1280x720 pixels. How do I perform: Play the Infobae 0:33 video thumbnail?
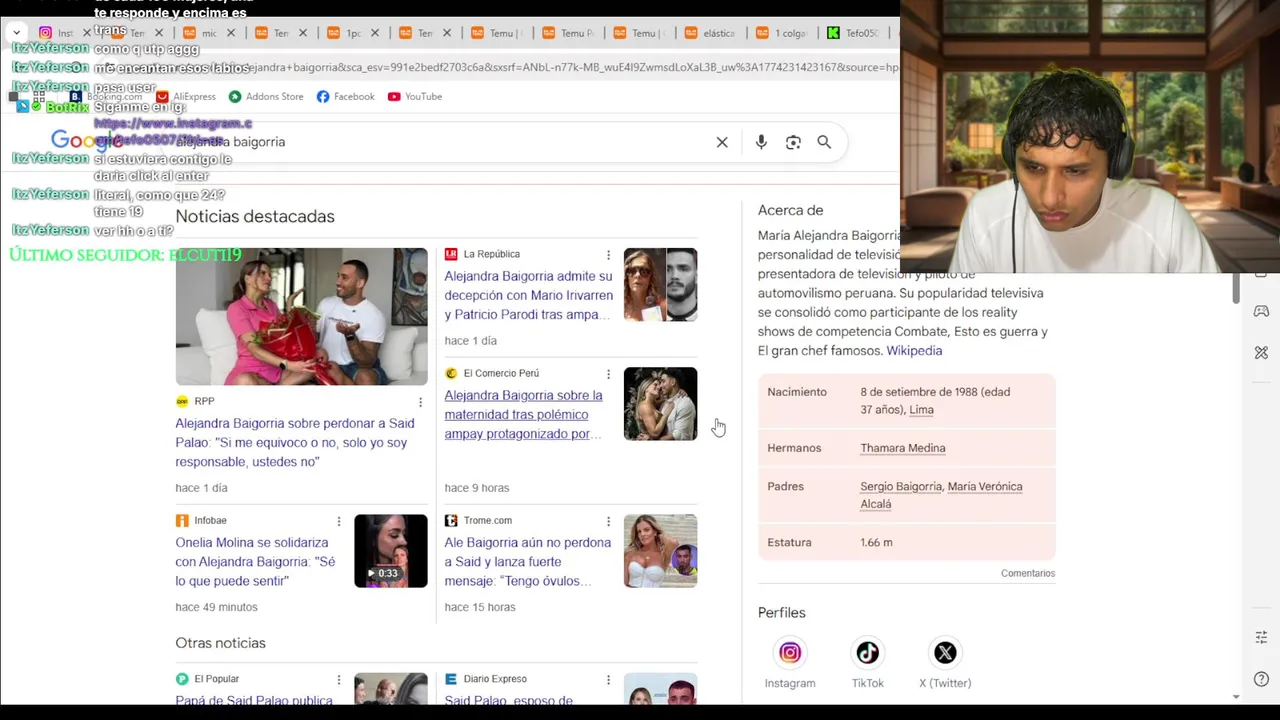tap(391, 551)
